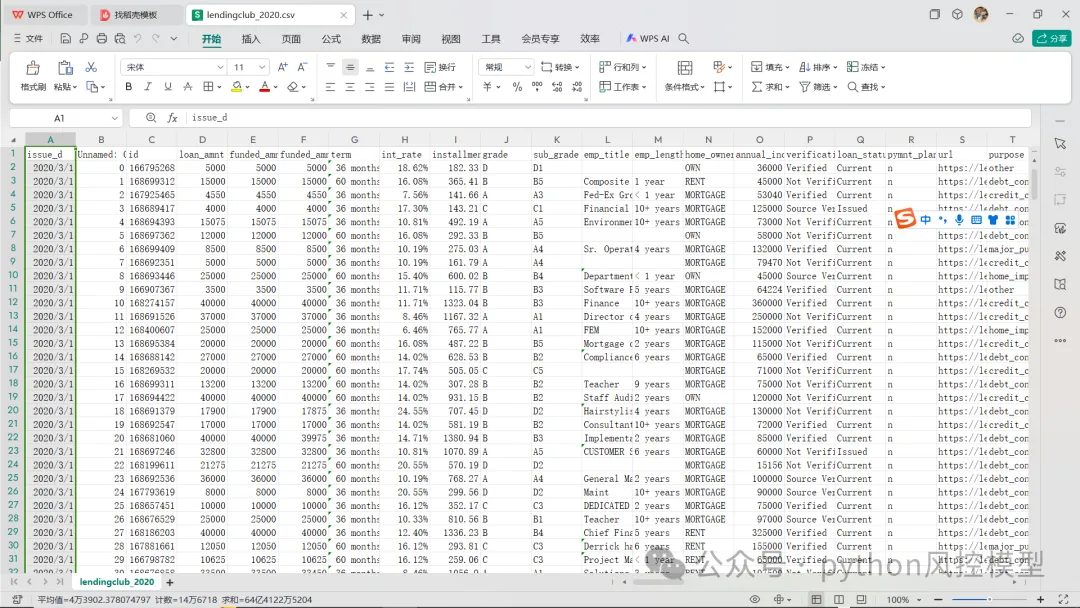Toggle bold formatting

point(128,87)
